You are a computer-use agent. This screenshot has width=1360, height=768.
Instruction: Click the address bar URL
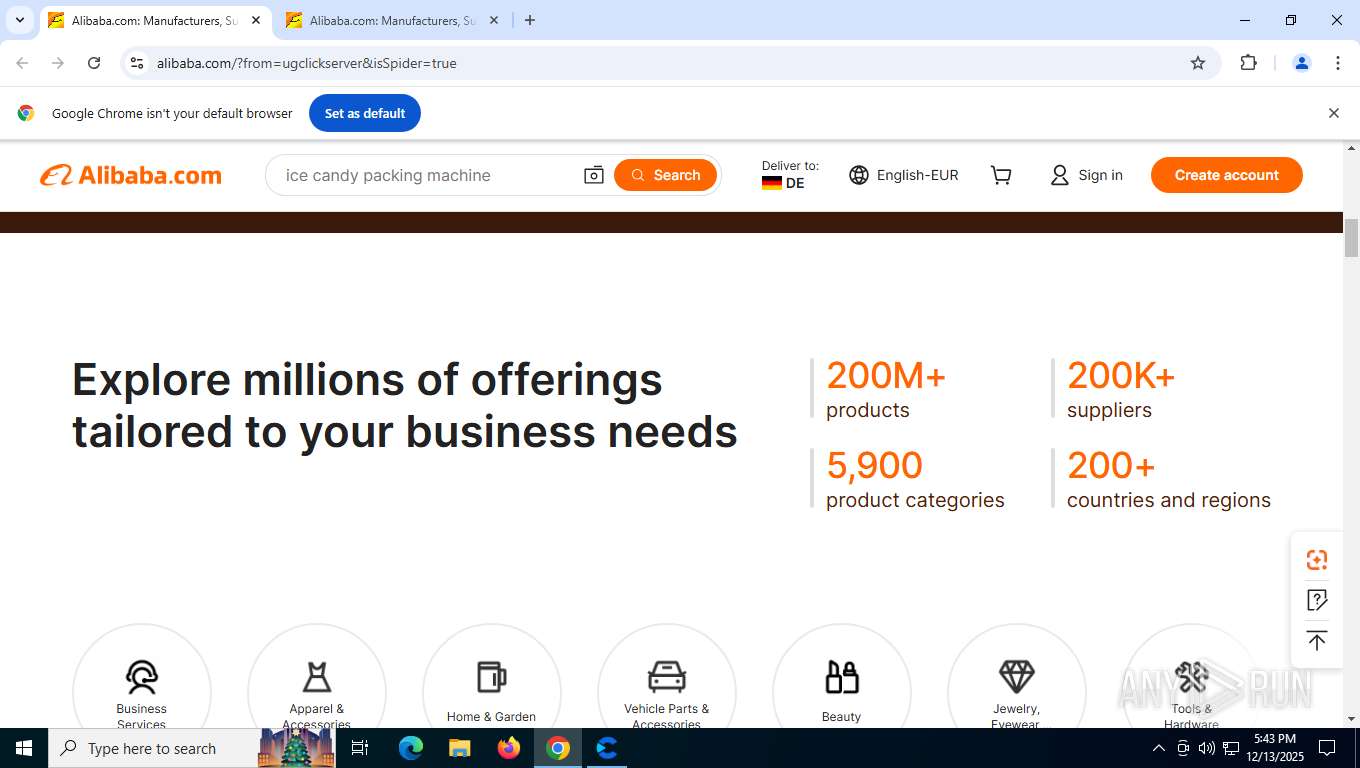pyautogui.click(x=307, y=63)
